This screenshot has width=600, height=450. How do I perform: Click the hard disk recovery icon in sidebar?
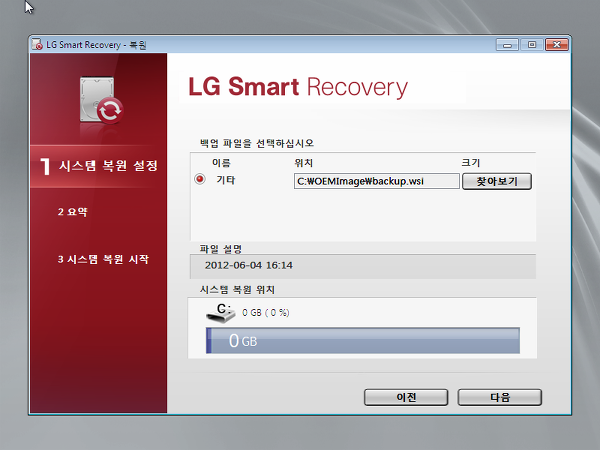point(101,100)
